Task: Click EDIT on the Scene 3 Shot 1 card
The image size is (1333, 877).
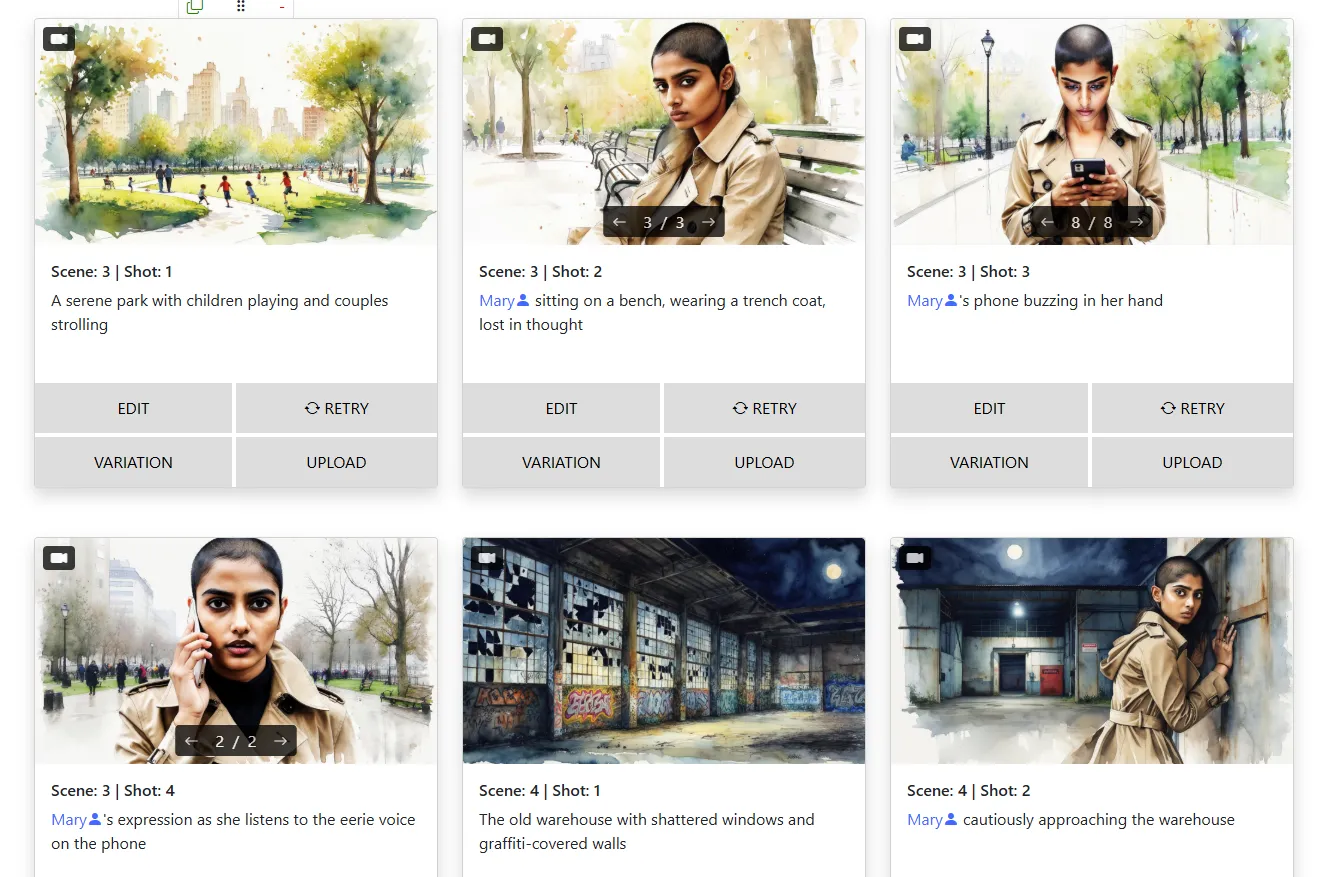Action: click(x=133, y=408)
